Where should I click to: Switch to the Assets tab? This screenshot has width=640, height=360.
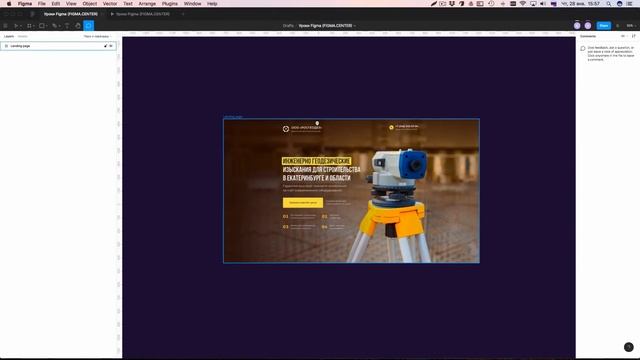tap(22, 36)
